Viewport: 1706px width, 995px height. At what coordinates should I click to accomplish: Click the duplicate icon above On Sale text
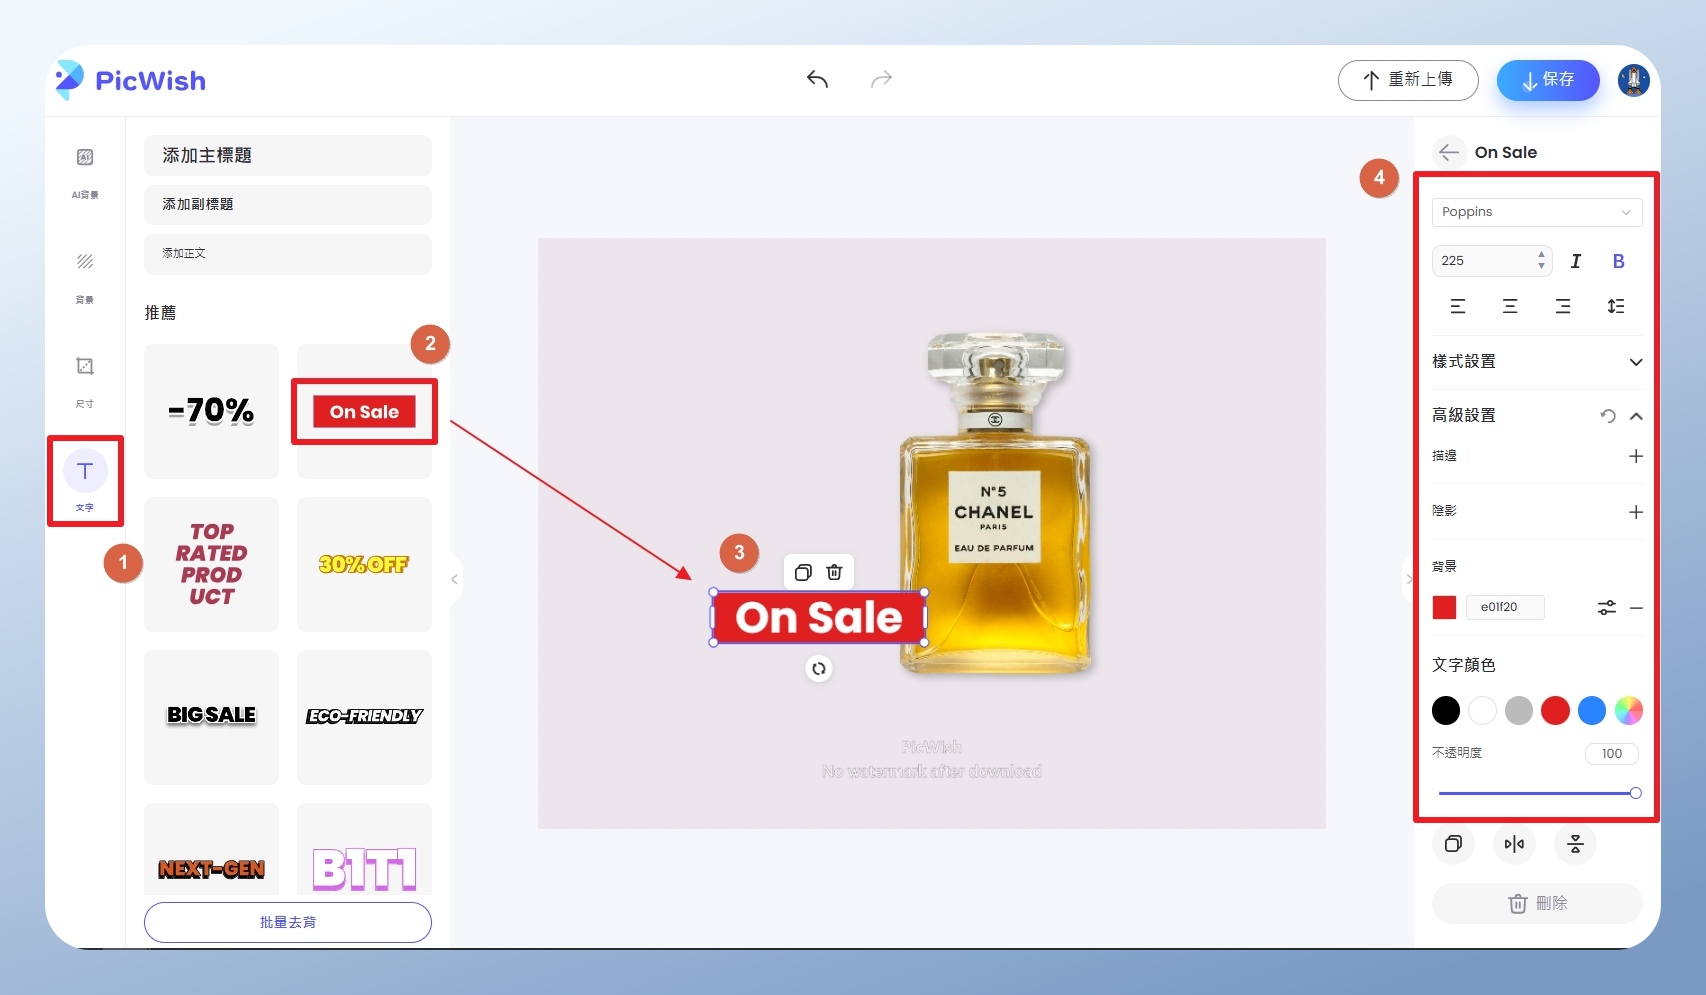pyautogui.click(x=803, y=572)
